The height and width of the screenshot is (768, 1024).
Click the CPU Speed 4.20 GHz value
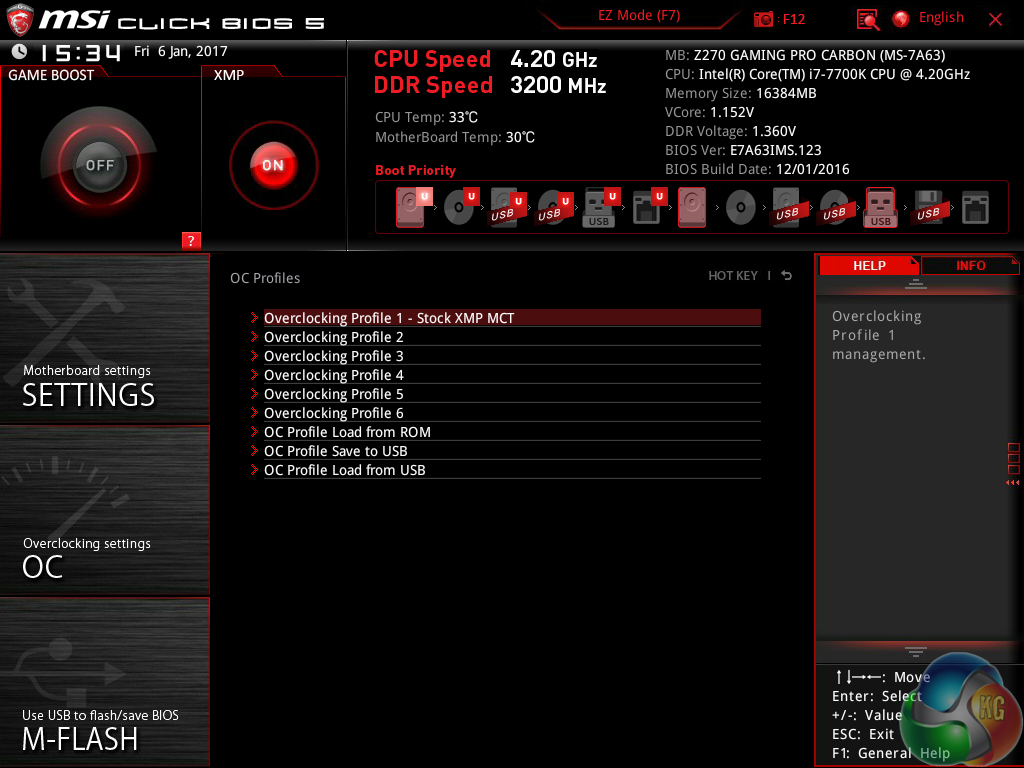pyautogui.click(x=553, y=59)
